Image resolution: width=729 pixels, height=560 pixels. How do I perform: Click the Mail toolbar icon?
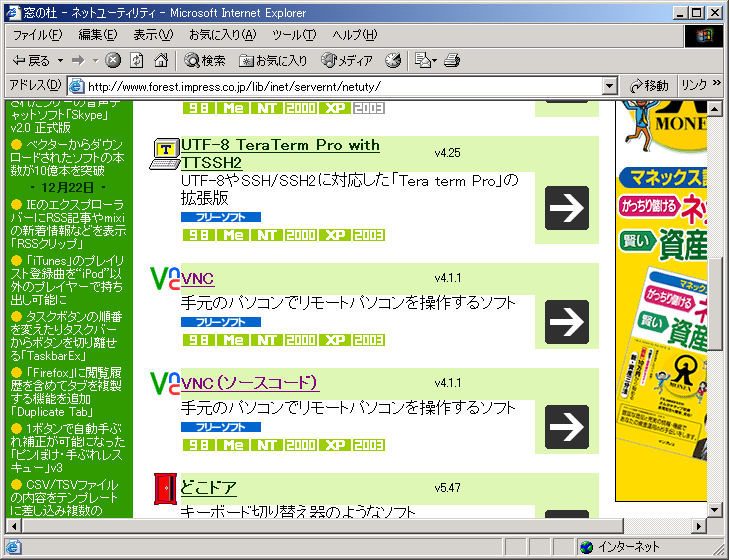tap(425, 60)
